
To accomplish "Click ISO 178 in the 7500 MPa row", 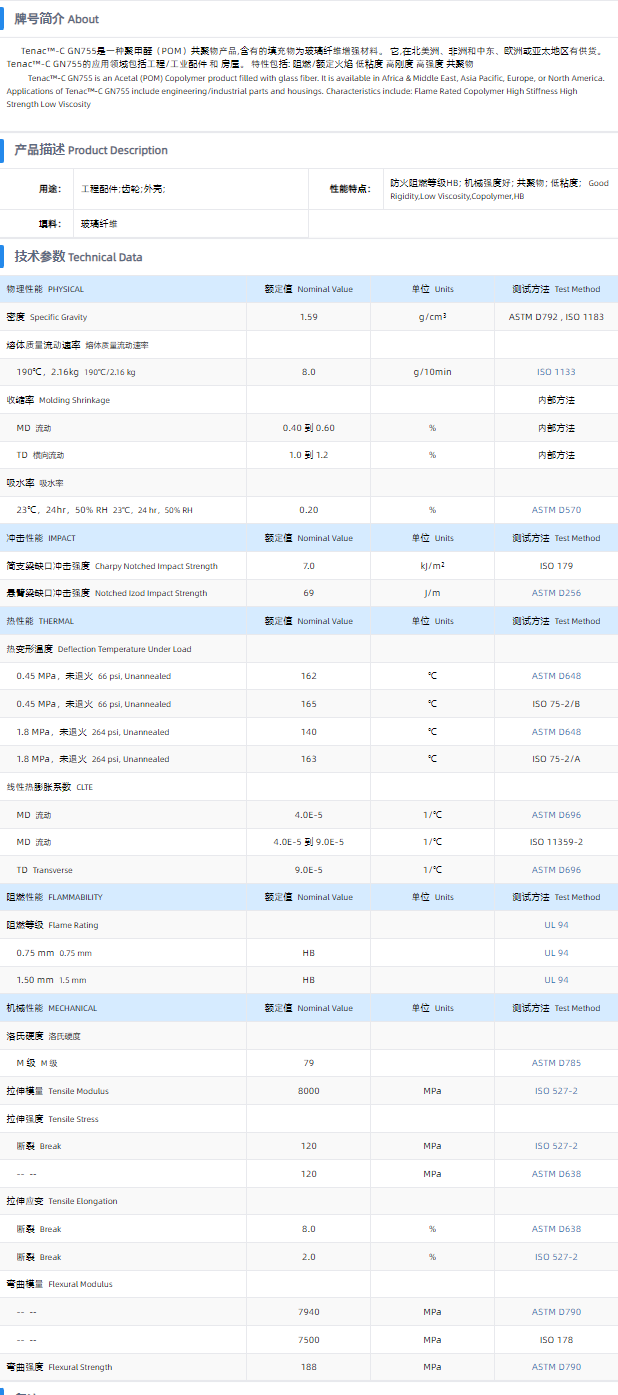I will click(556, 1339).
